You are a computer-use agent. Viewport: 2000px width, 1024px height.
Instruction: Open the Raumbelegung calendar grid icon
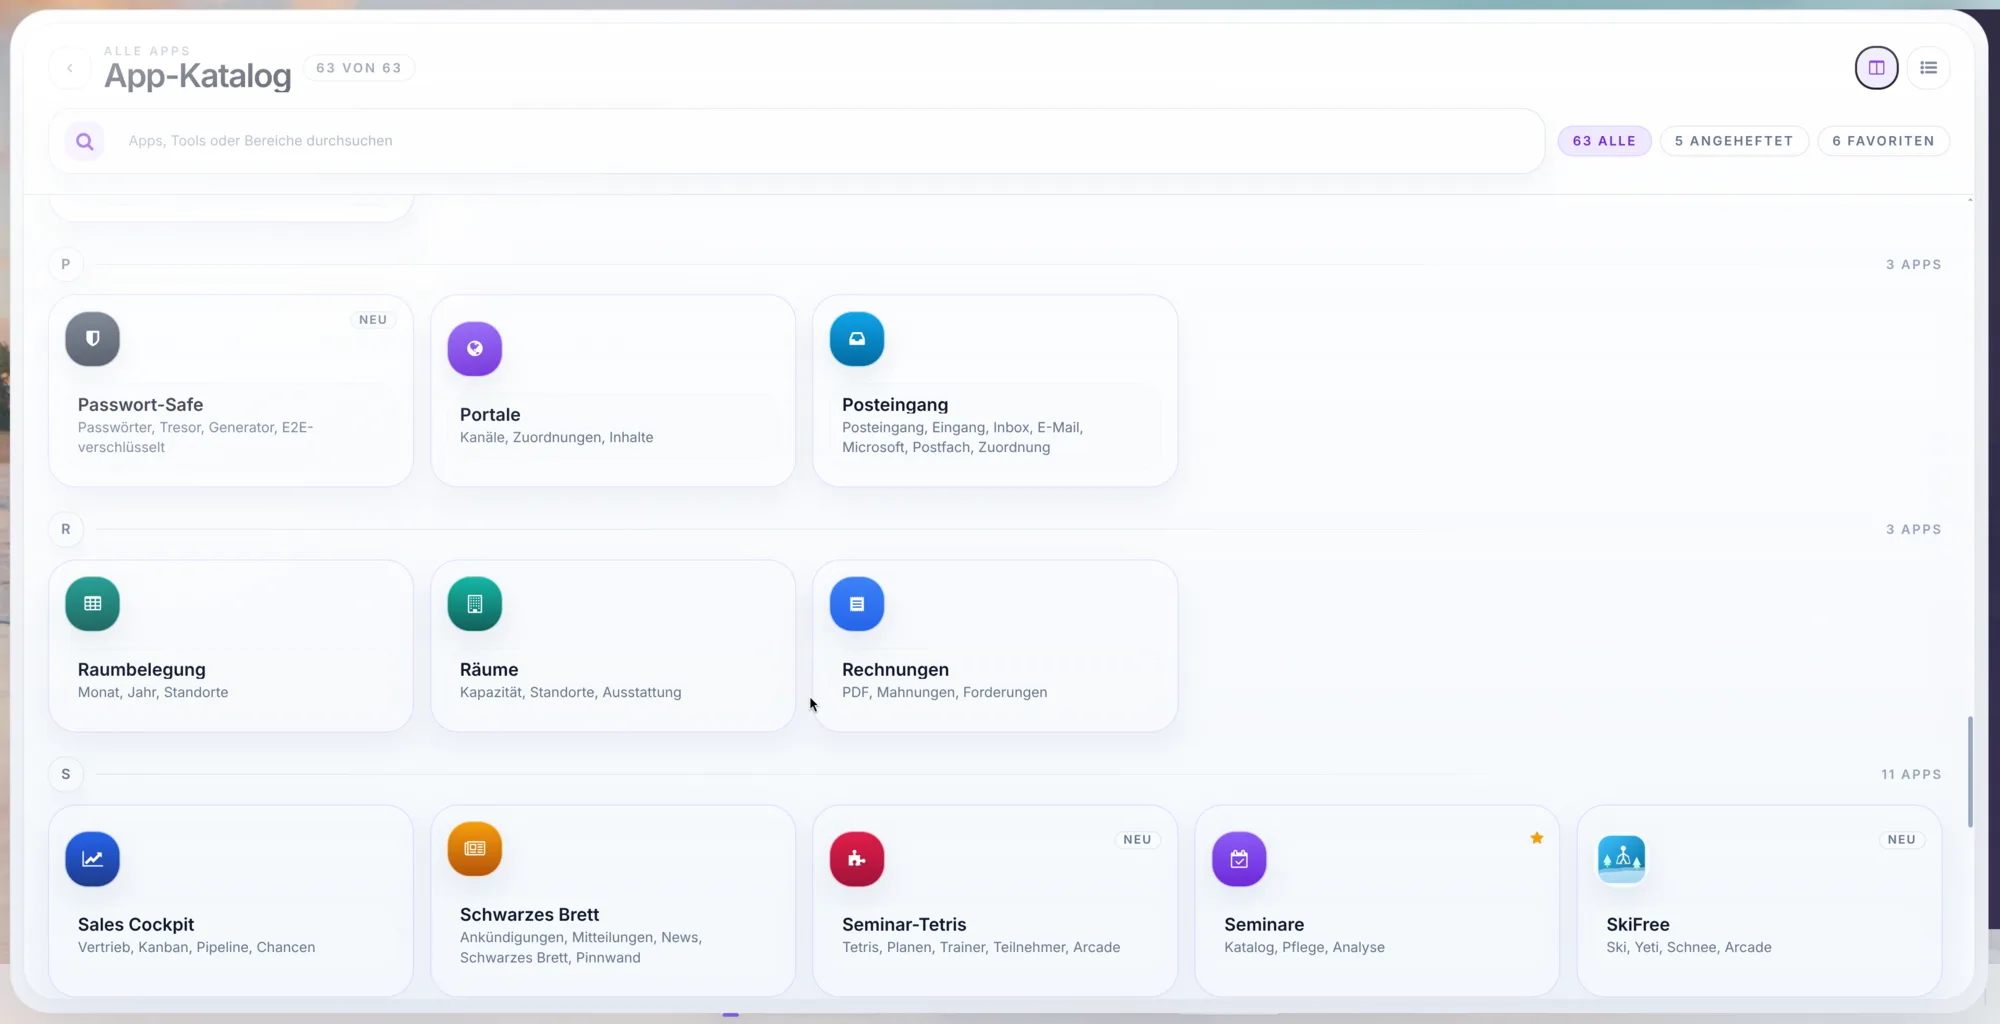(92, 604)
